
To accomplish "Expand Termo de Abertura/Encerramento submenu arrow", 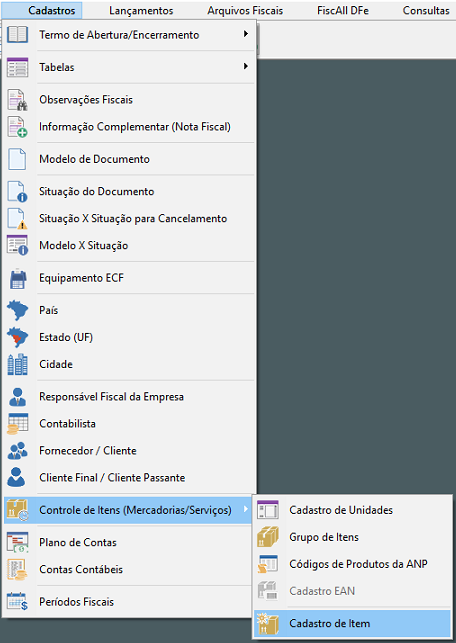I will [x=246, y=34].
